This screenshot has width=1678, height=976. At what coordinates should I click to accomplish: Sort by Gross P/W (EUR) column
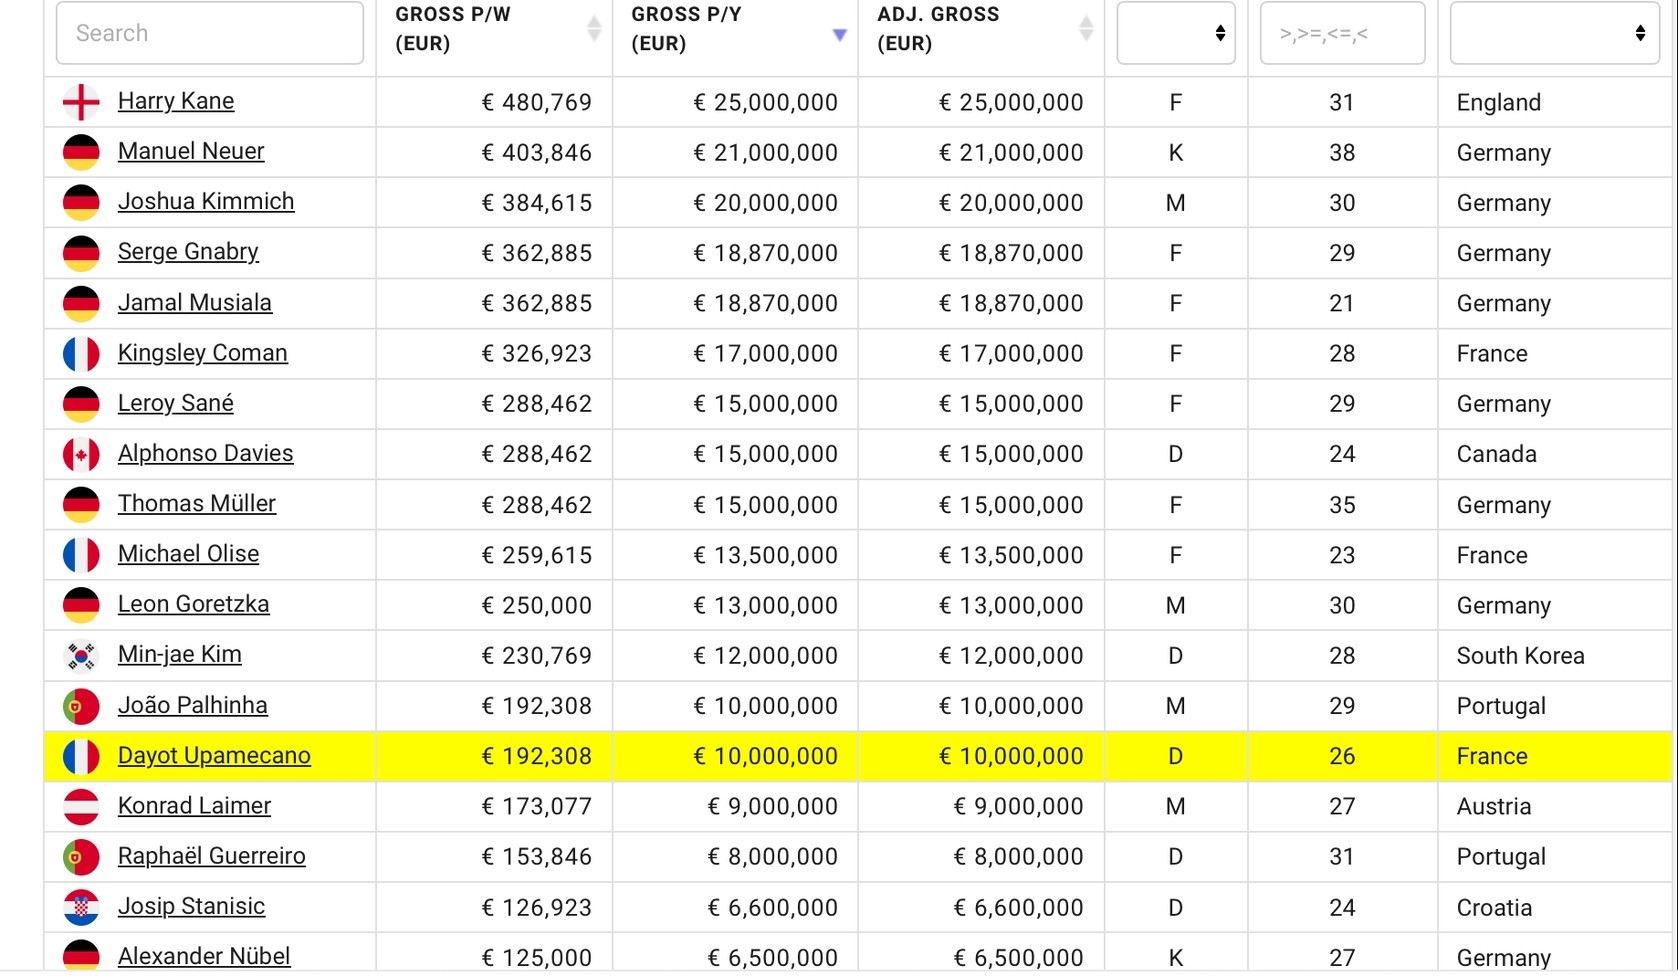[x=593, y=29]
